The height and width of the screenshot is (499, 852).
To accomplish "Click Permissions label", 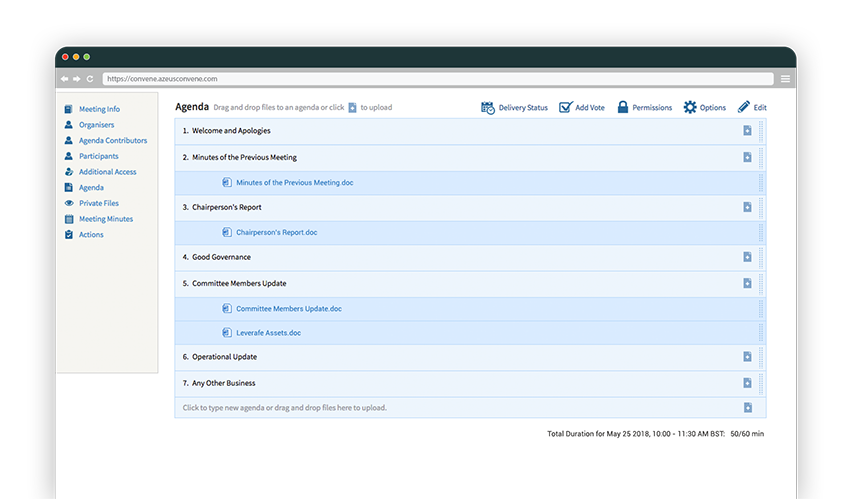I will [652, 108].
